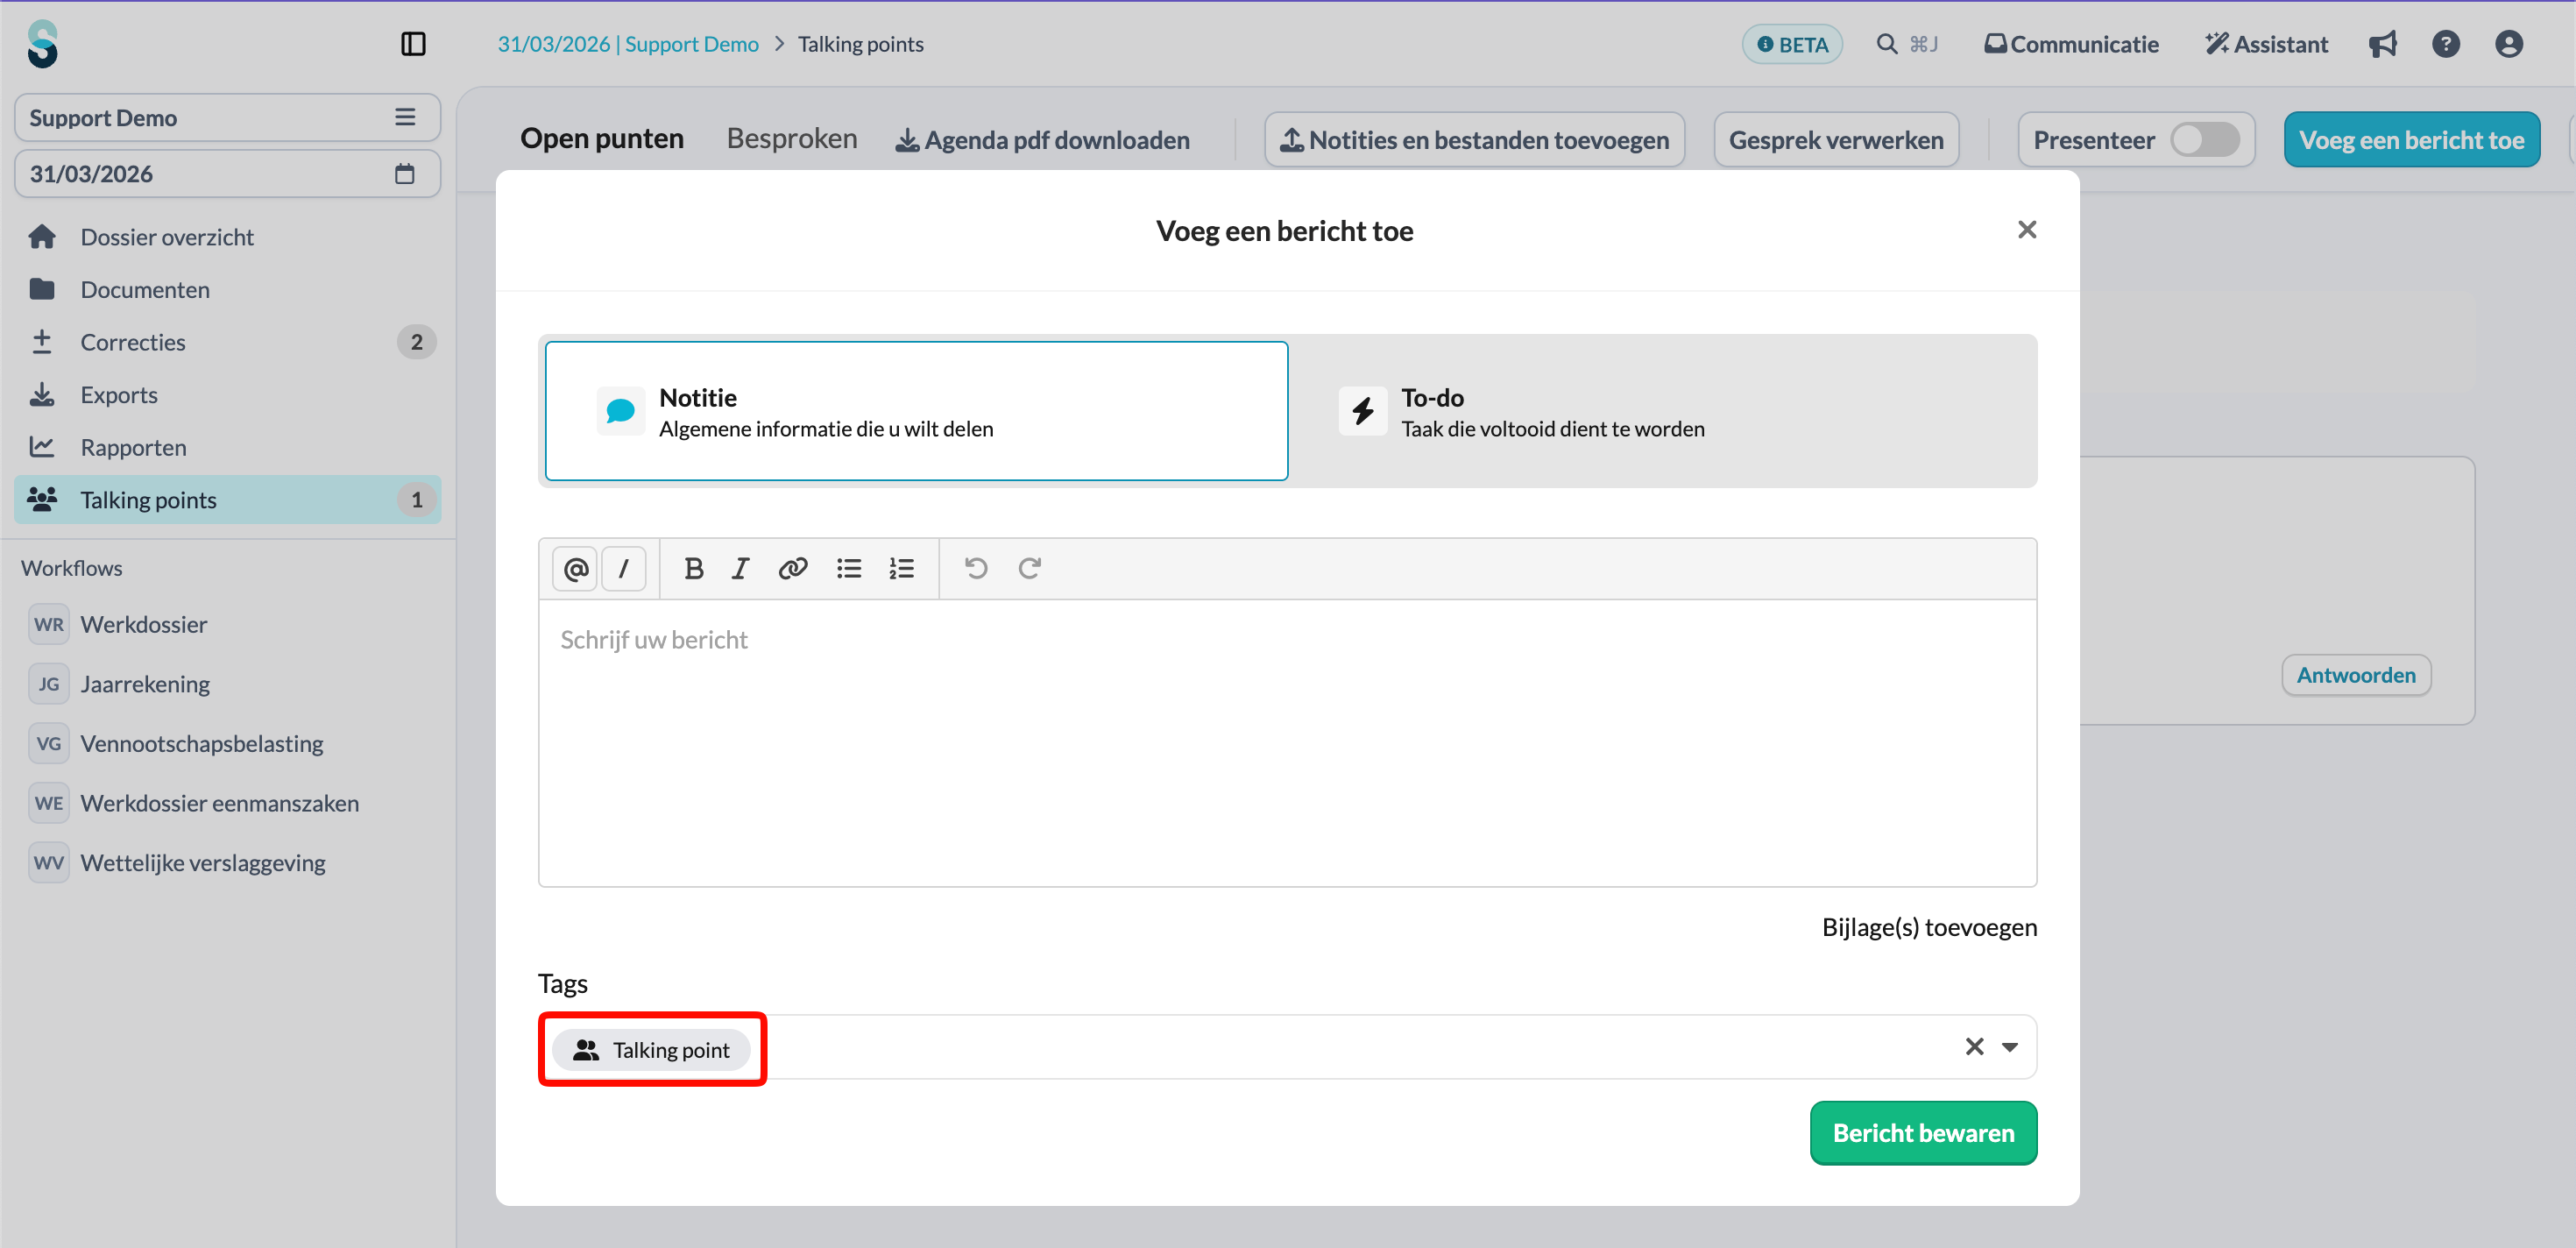This screenshot has width=2576, height=1248.
Task: Open the Support Demo hamburger menu
Action: coord(404,118)
